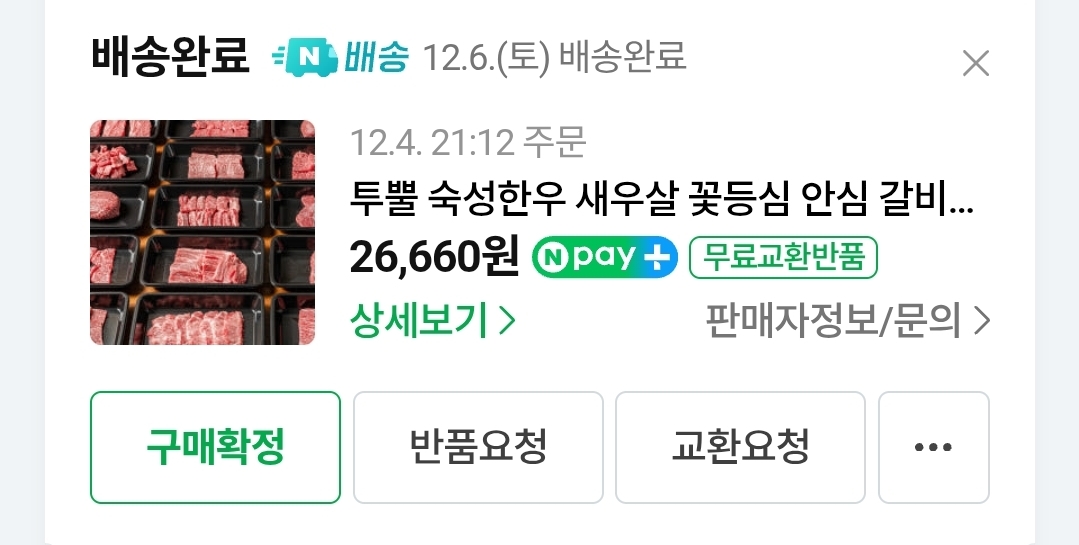This screenshot has width=1079, height=545.
Task: Open the 한우 meat product thumbnail
Action: pos(202,232)
